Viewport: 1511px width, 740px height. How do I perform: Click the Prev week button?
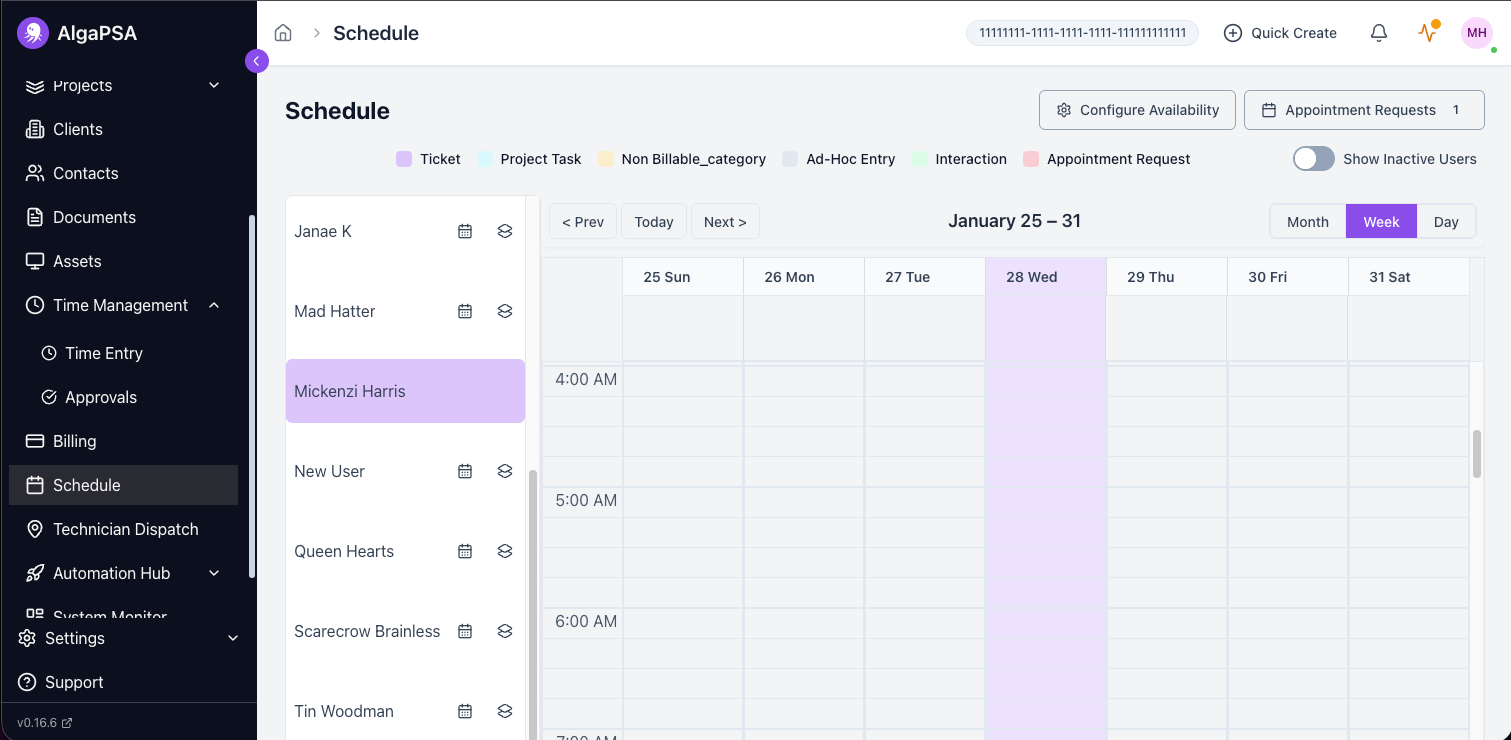point(583,222)
